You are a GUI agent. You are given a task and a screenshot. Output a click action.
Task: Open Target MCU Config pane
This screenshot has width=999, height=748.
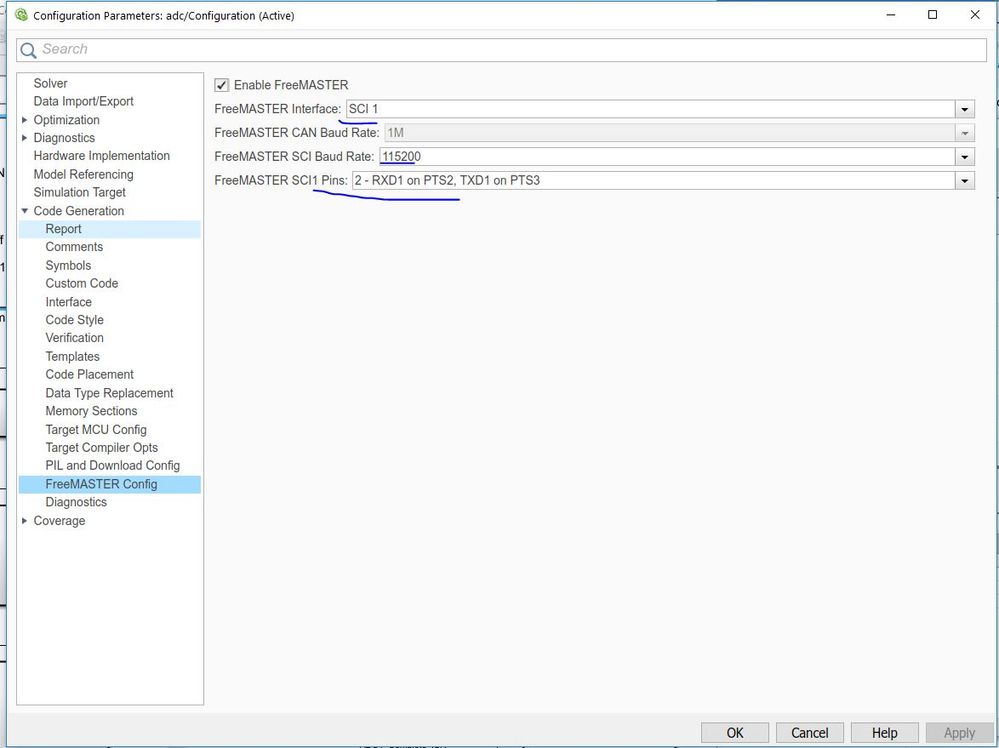pos(96,430)
